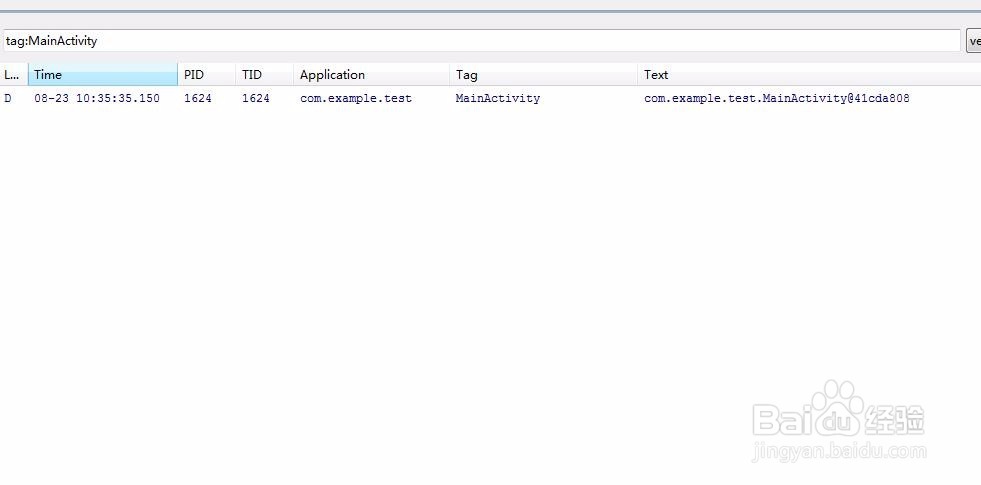Sort logs by the Time column header
Viewport: 981px width, 485px height.
(103, 74)
